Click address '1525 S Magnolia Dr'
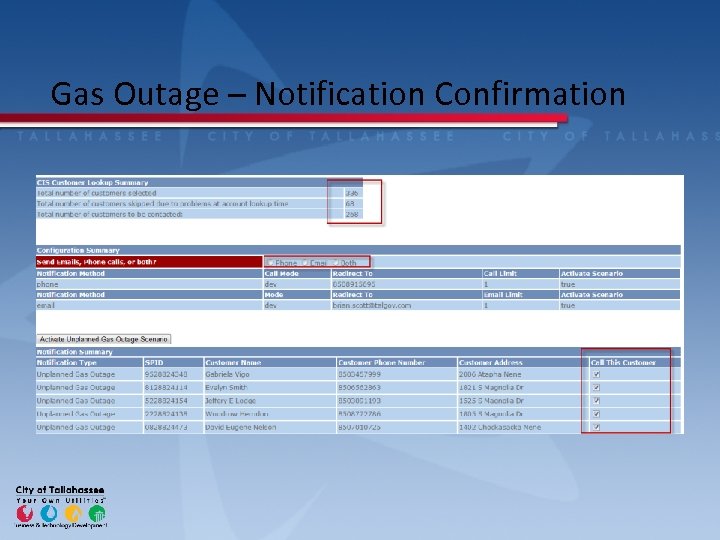Screen dimensions: 720x540 (x=491, y=400)
